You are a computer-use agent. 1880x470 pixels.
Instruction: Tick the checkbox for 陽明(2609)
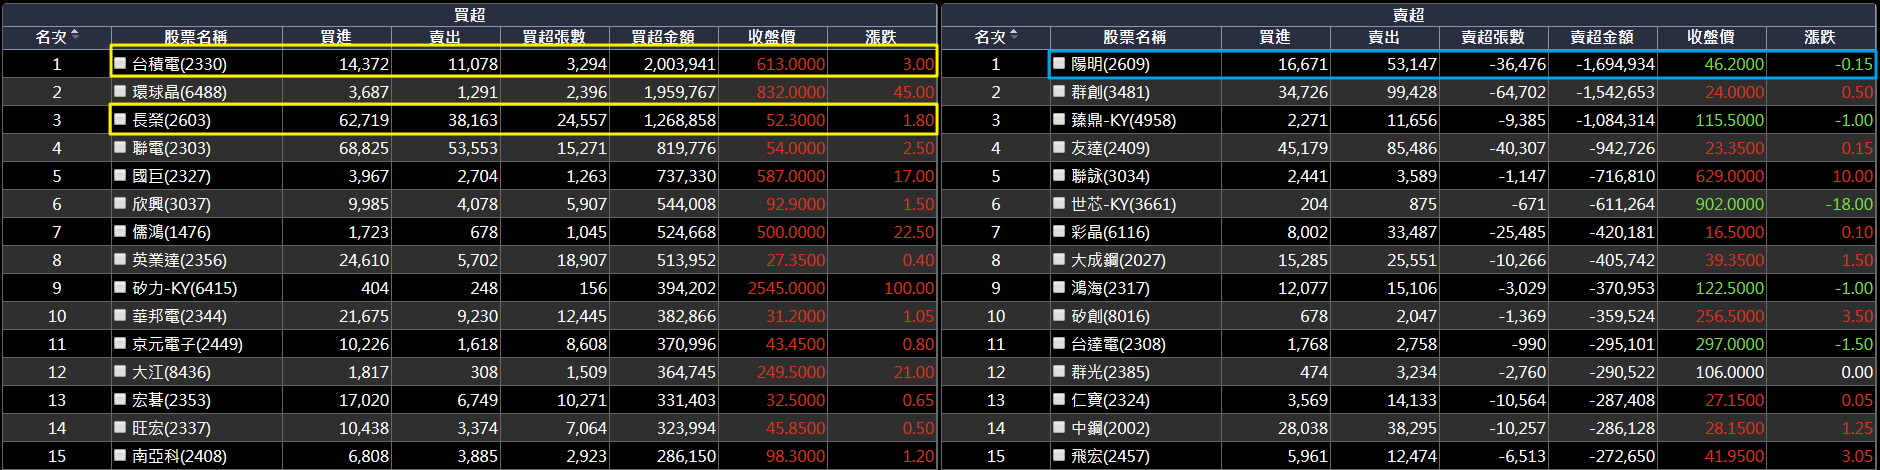tap(1059, 63)
